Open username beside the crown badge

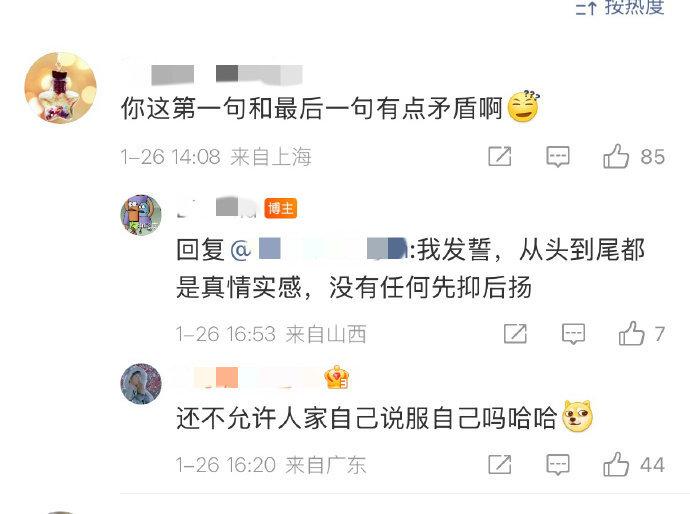[x=249, y=378]
